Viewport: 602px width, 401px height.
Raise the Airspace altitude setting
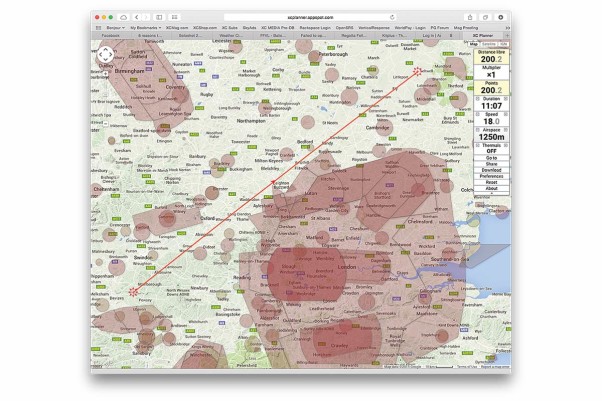point(506,130)
